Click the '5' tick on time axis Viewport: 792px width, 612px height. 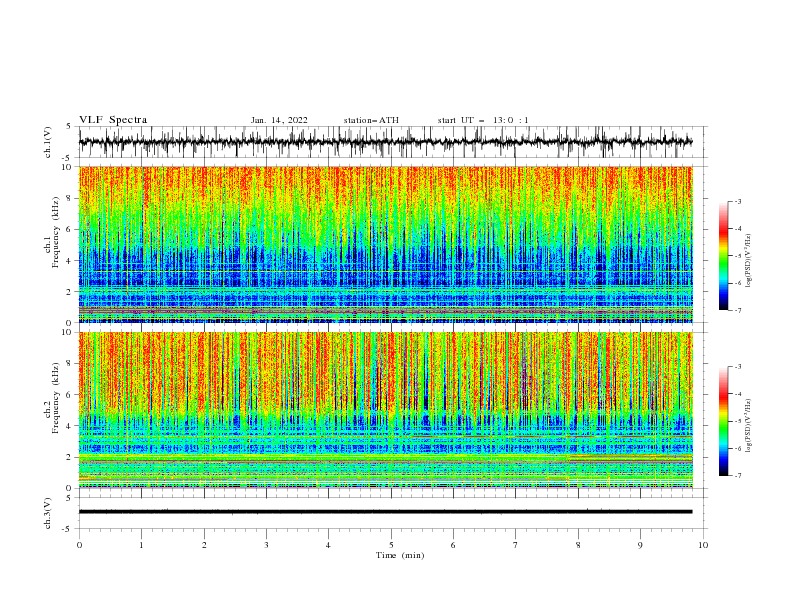[x=391, y=545]
